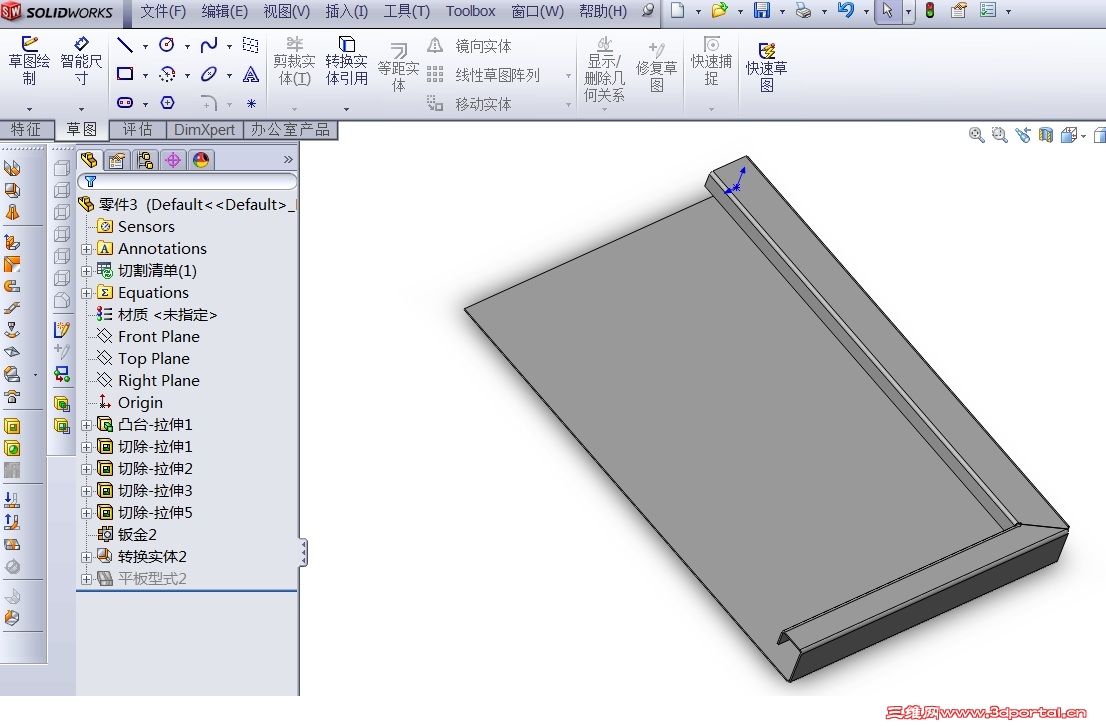The height and width of the screenshot is (726, 1106).
Task: Click Linear Sketch Pattern (线性草图阵列)
Action: (x=483, y=75)
